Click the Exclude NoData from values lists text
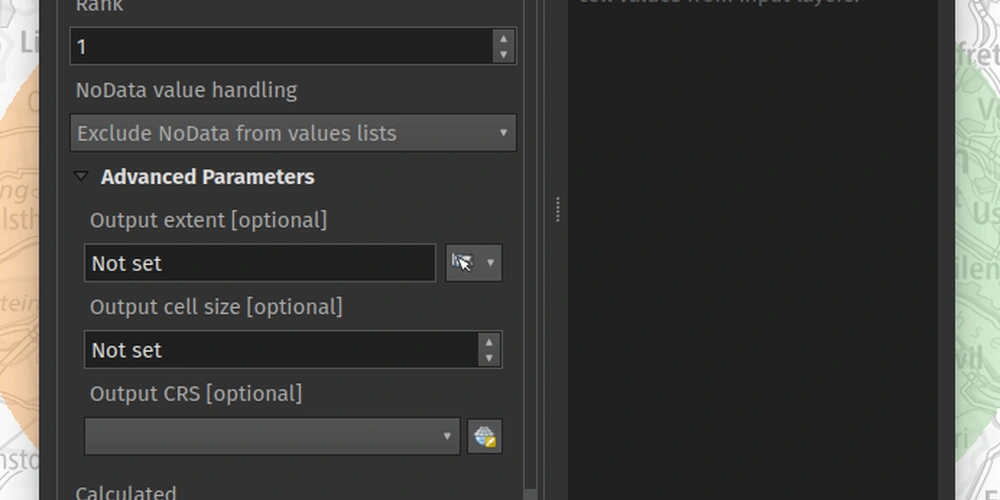The width and height of the screenshot is (1000, 500). click(x=237, y=133)
